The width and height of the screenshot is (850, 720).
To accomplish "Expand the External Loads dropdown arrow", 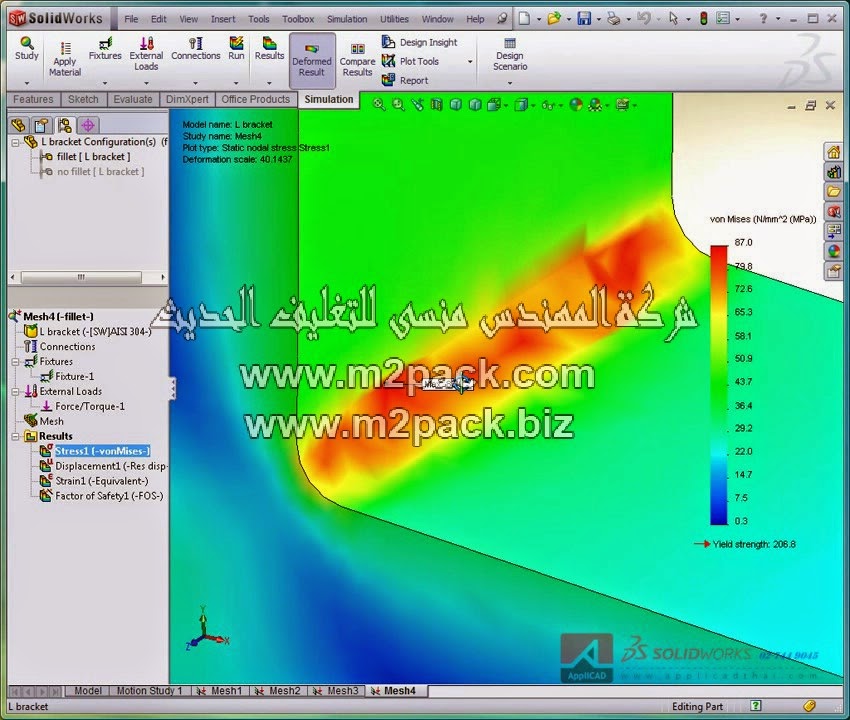I will pyautogui.click(x=146, y=83).
